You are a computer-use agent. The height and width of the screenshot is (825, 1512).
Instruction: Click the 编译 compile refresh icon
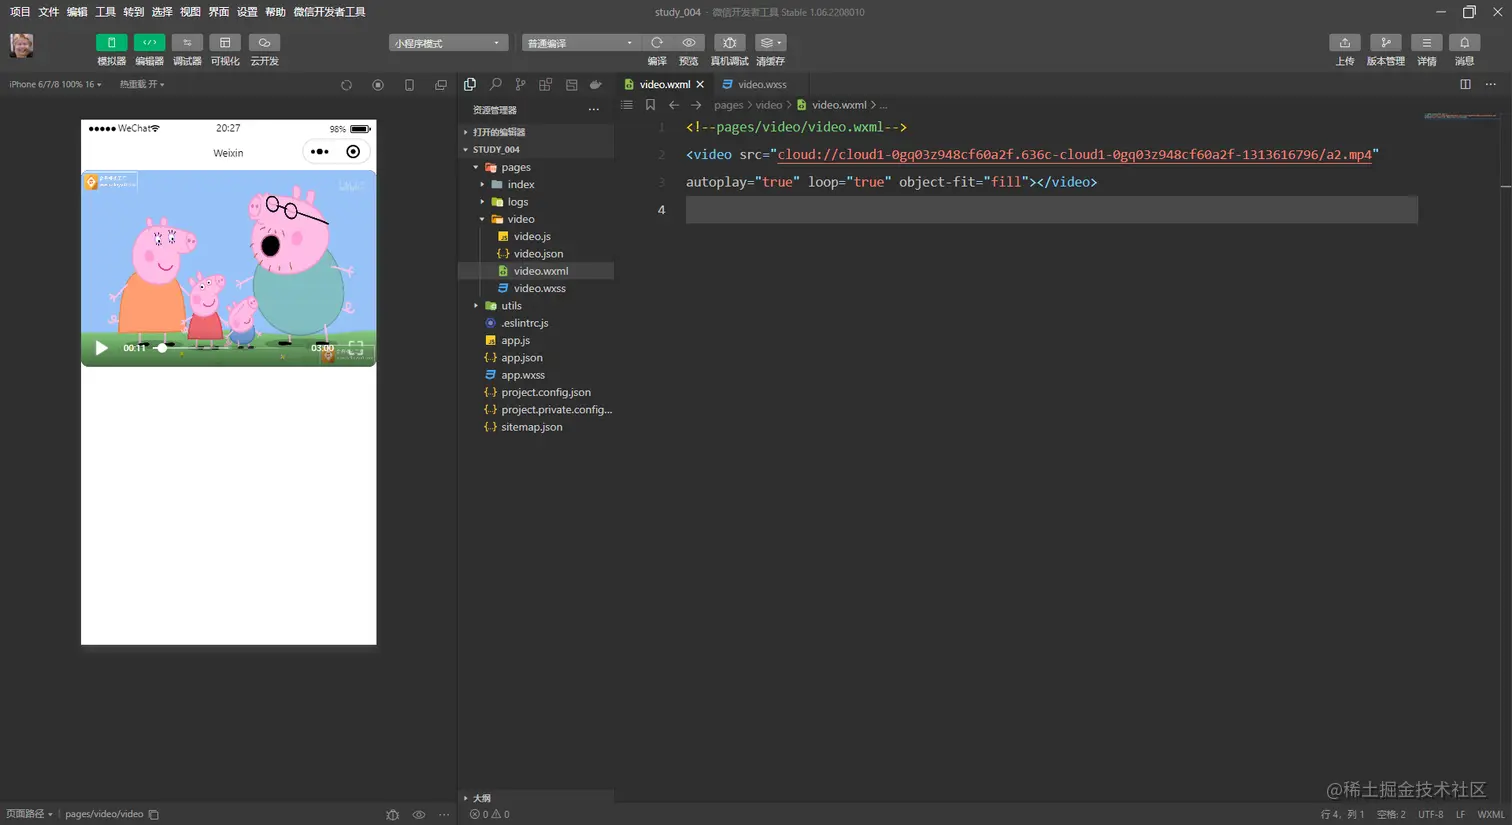657,43
